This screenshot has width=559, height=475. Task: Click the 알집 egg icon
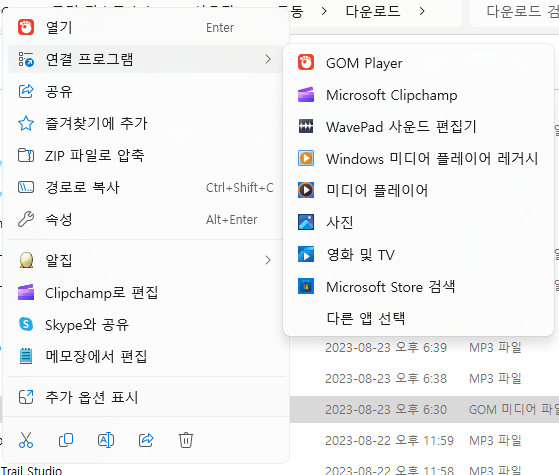(26, 260)
